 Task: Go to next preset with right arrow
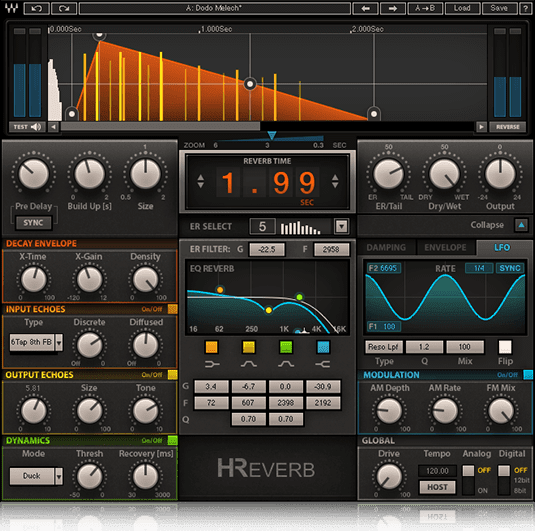[x=393, y=8]
